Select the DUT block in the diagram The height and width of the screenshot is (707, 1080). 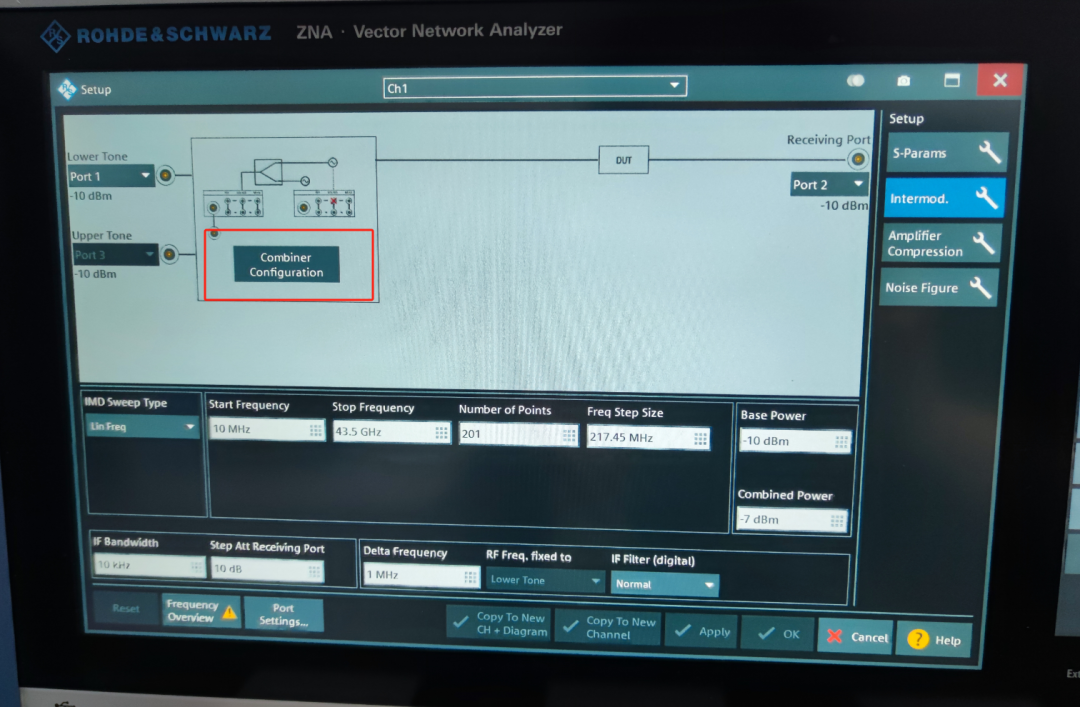click(x=623, y=160)
